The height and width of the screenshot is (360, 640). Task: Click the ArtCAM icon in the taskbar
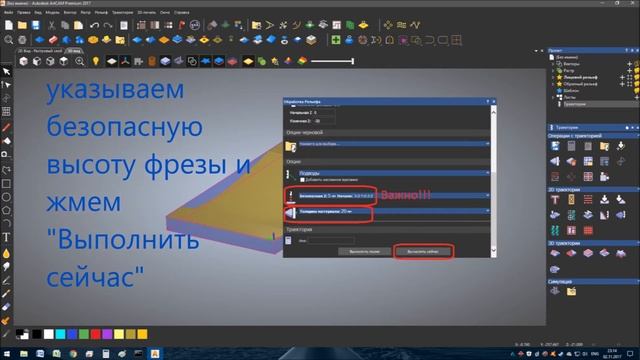click(x=155, y=354)
